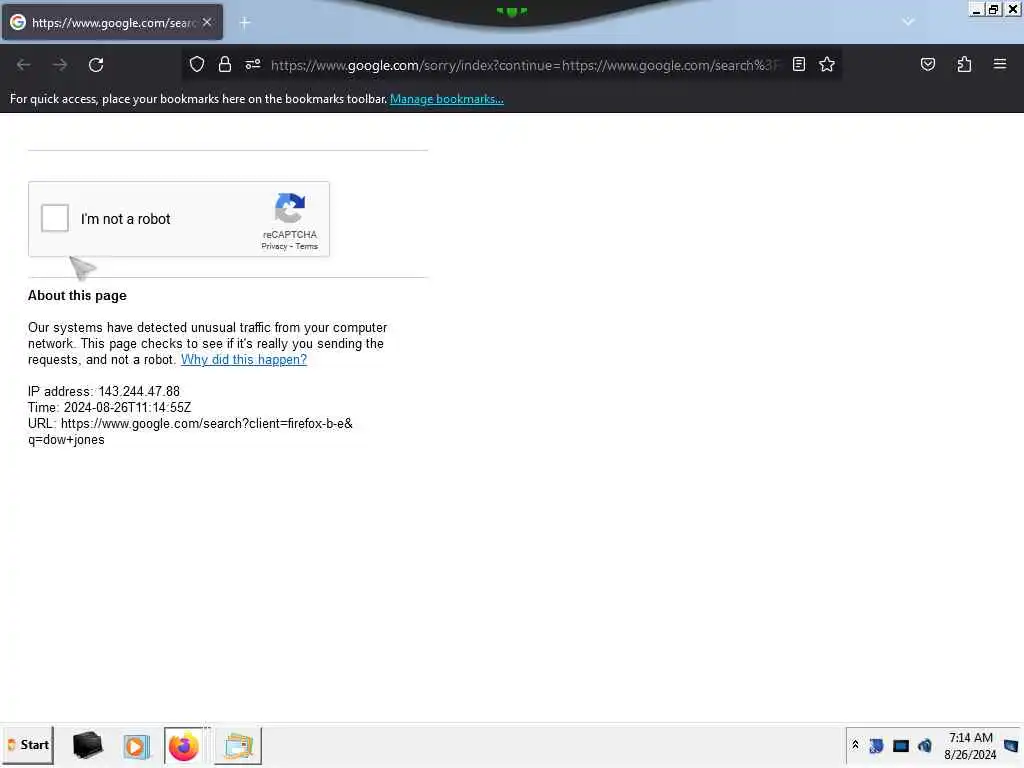Launch the black terminal taskbar icon
The image size is (1024, 768).
coord(88,746)
